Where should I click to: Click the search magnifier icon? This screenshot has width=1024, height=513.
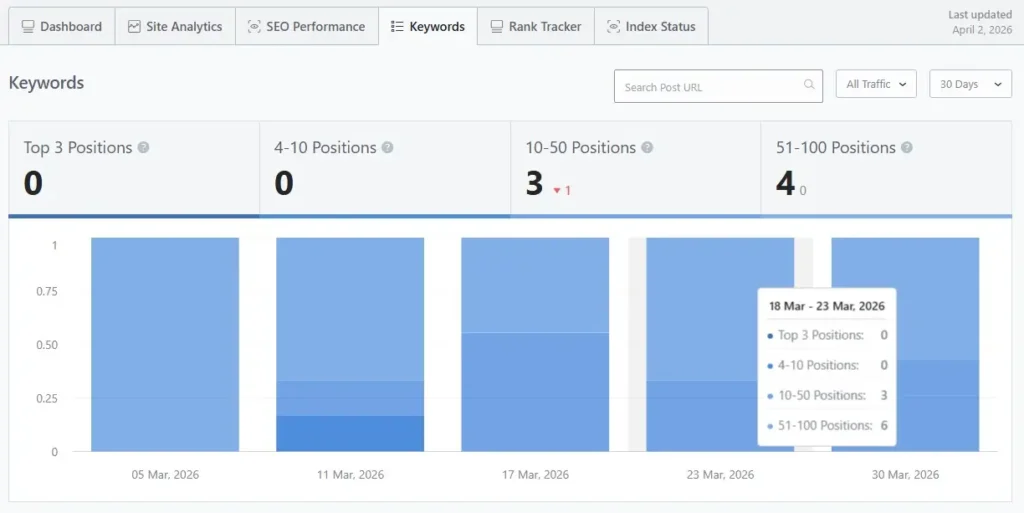click(809, 86)
